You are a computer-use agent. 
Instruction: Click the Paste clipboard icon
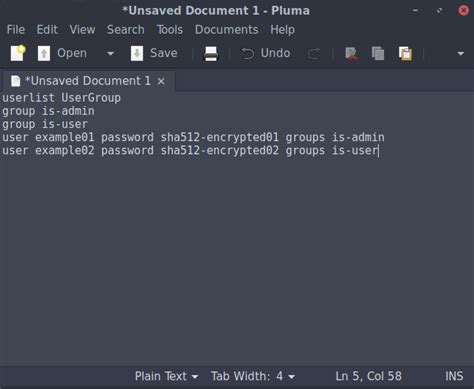(405, 54)
